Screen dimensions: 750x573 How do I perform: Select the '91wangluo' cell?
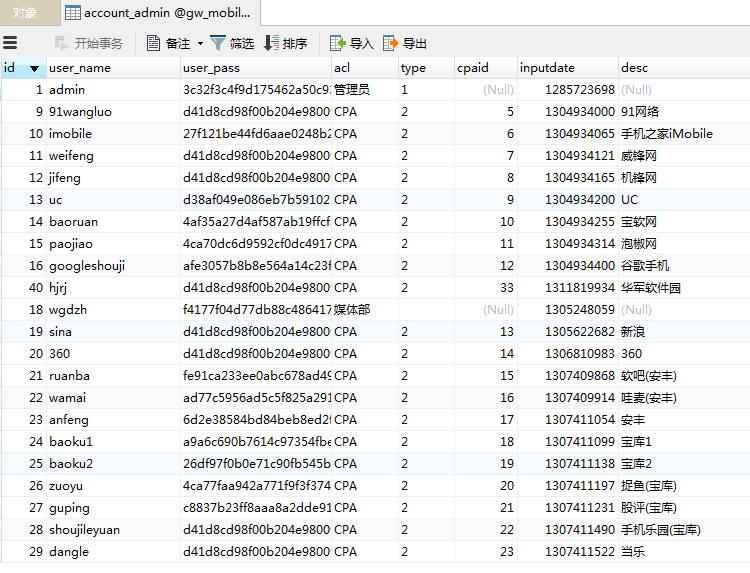tap(113, 111)
